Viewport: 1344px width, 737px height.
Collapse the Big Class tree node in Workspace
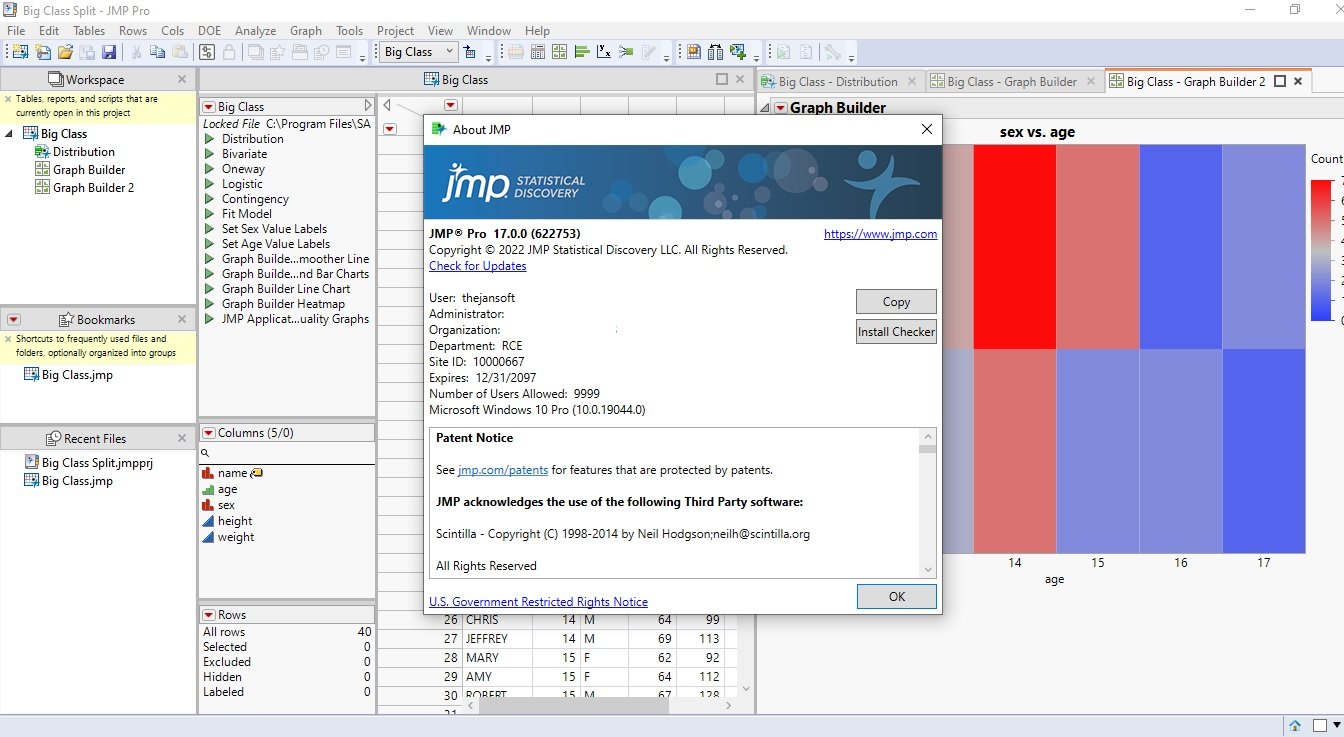click(10, 133)
